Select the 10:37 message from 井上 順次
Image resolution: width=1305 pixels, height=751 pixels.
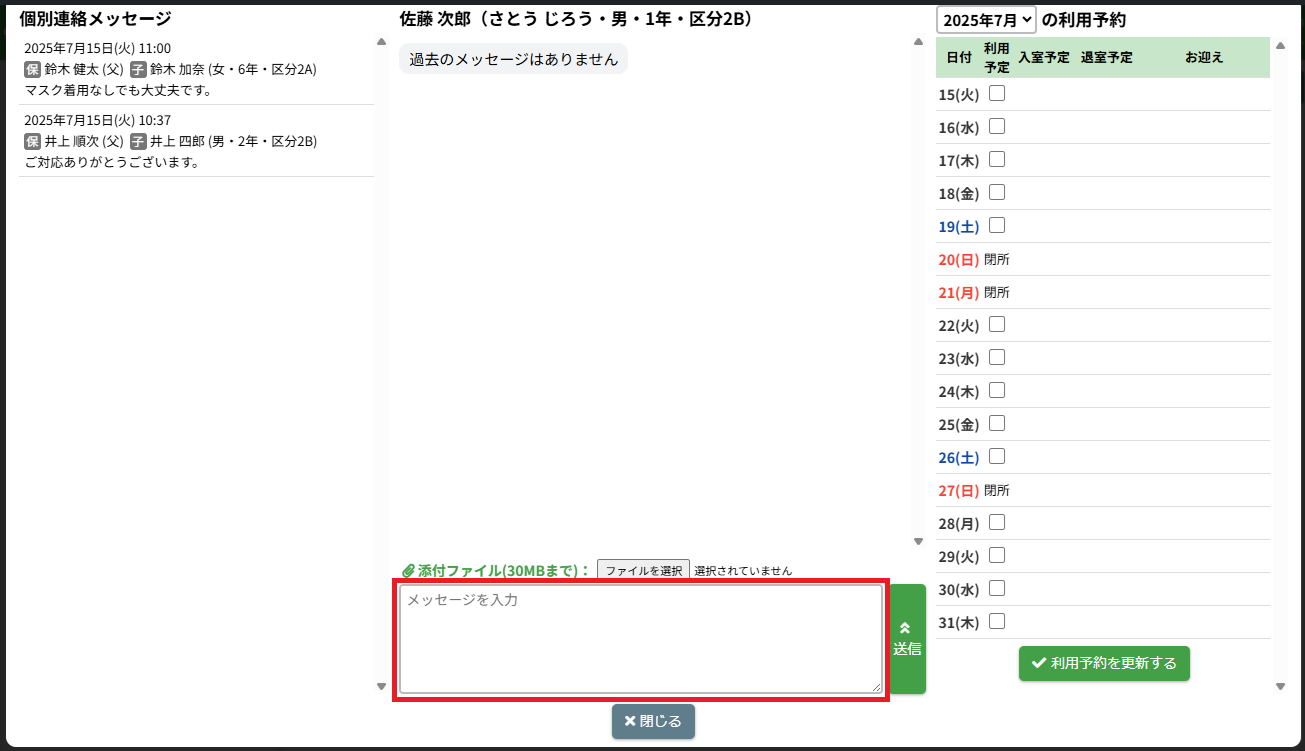[196, 141]
